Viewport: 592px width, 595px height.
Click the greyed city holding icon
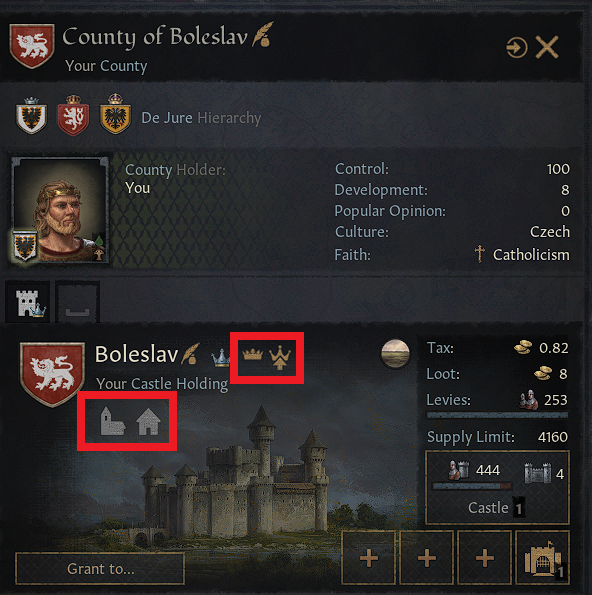(148, 422)
